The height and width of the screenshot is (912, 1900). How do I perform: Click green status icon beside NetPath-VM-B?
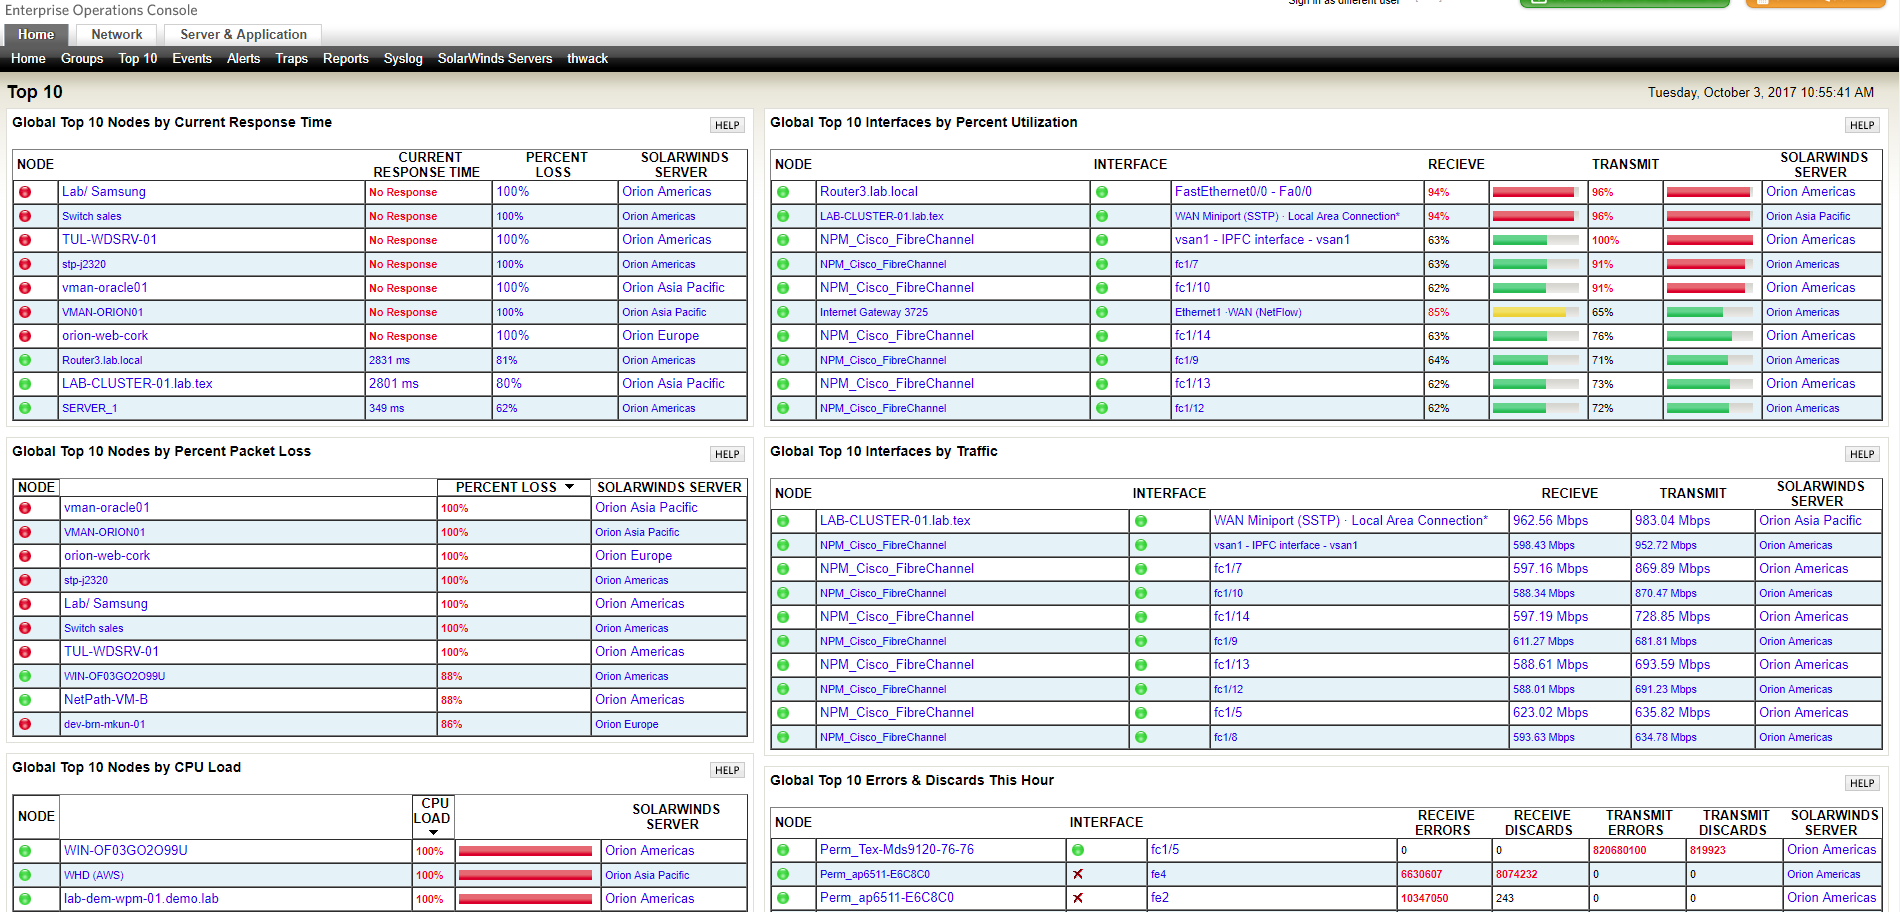click(x=25, y=700)
